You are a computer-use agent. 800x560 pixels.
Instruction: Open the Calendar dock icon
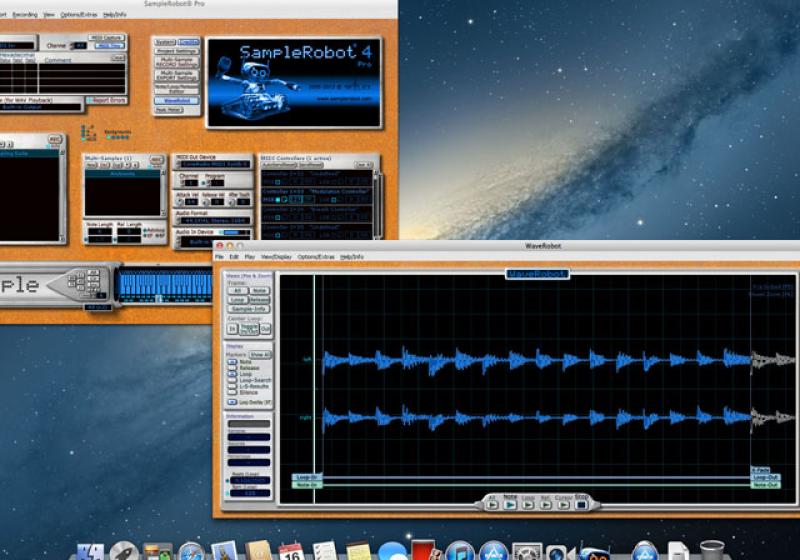point(291,551)
